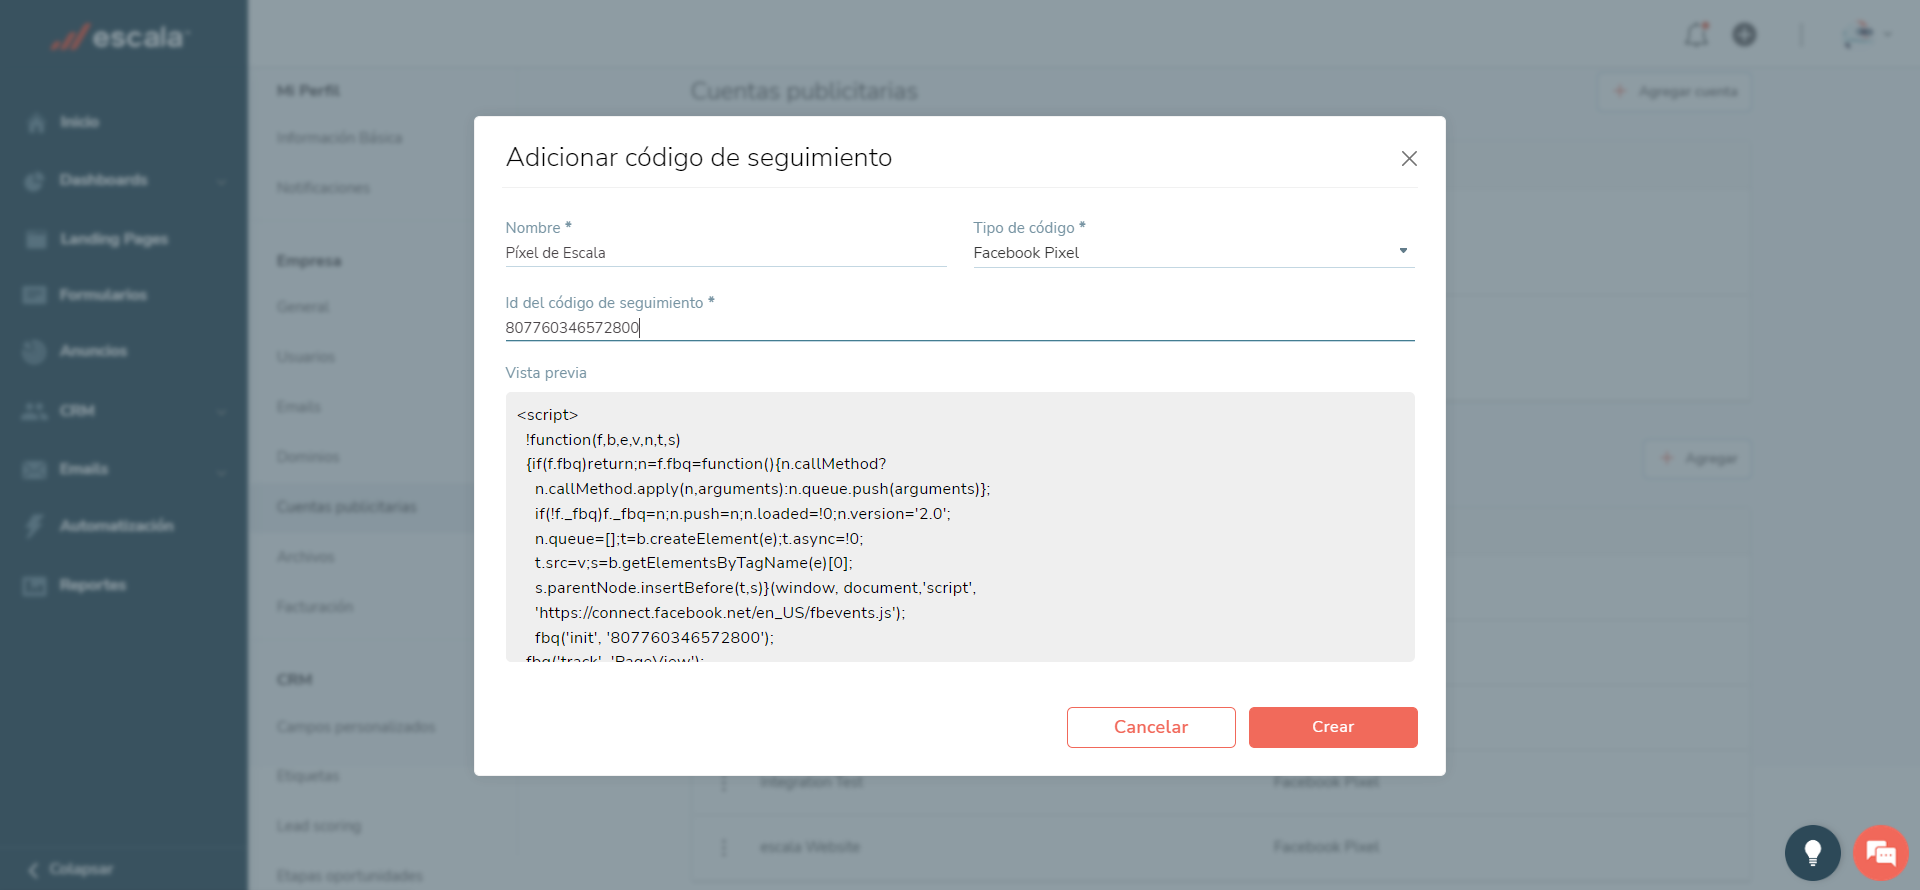Image resolution: width=1920 pixels, height=890 pixels.
Task: Click the Escala logo
Action: pos(119,37)
